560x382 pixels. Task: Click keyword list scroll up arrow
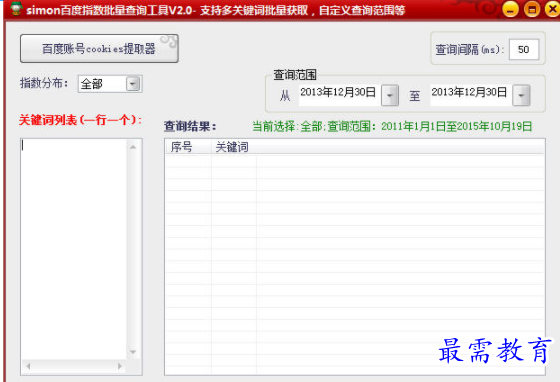pos(133,147)
